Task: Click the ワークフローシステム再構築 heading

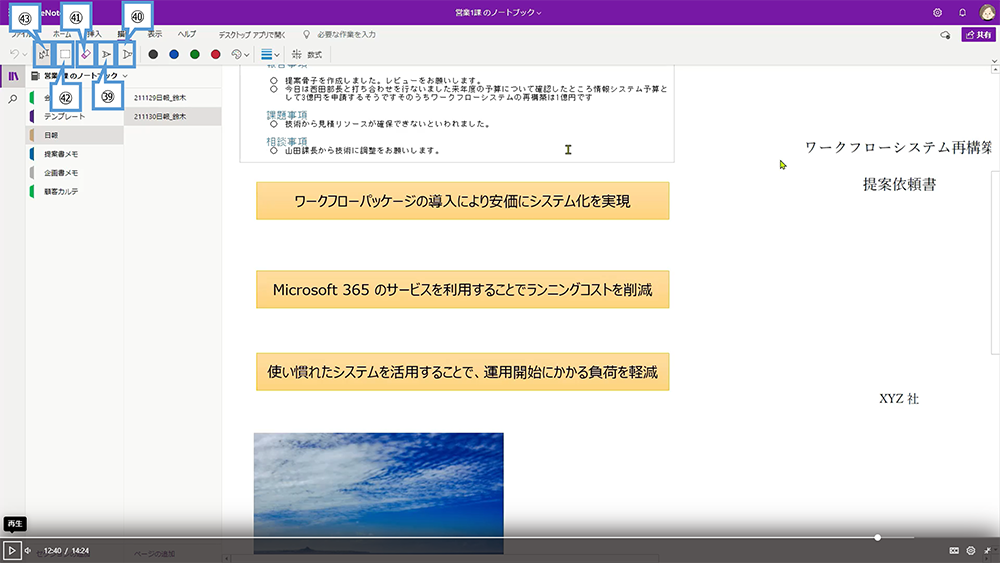Action: coord(899,147)
